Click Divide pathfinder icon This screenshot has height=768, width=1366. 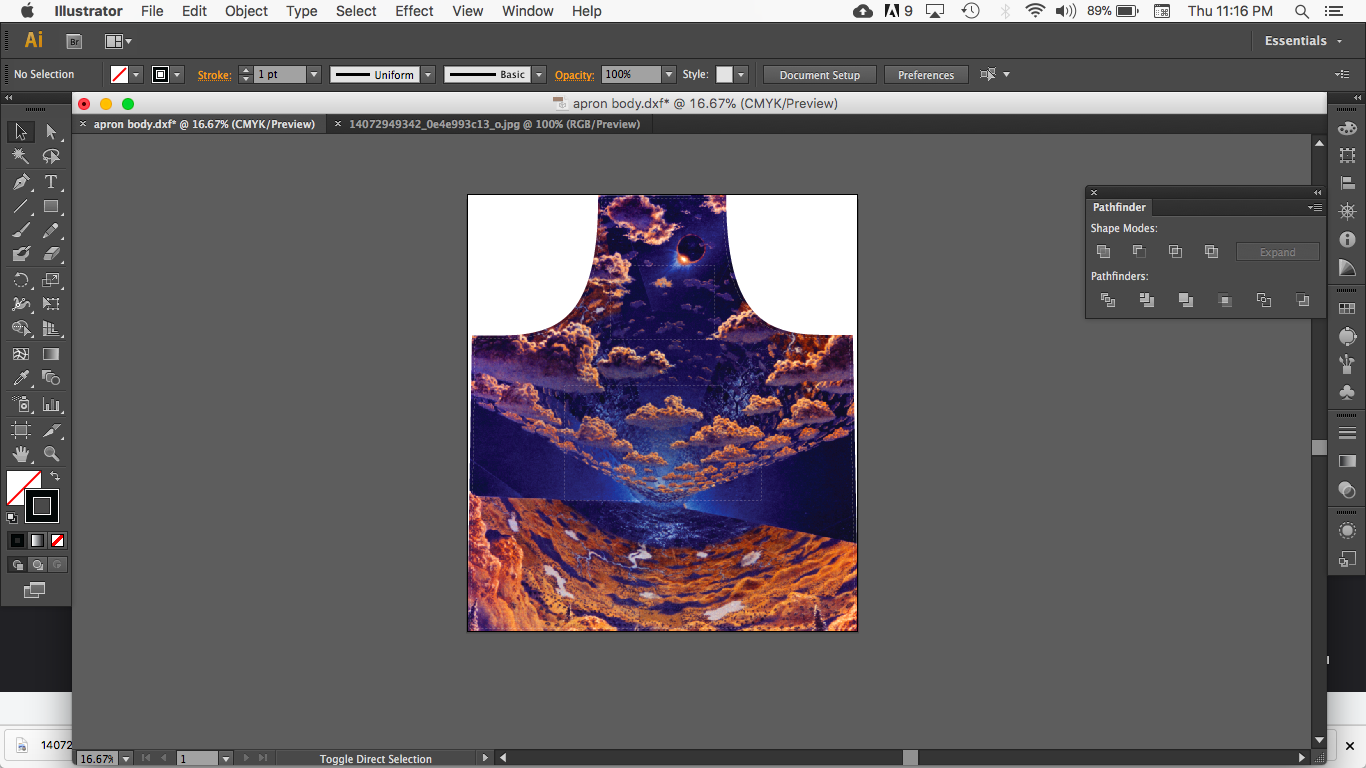(x=1108, y=300)
